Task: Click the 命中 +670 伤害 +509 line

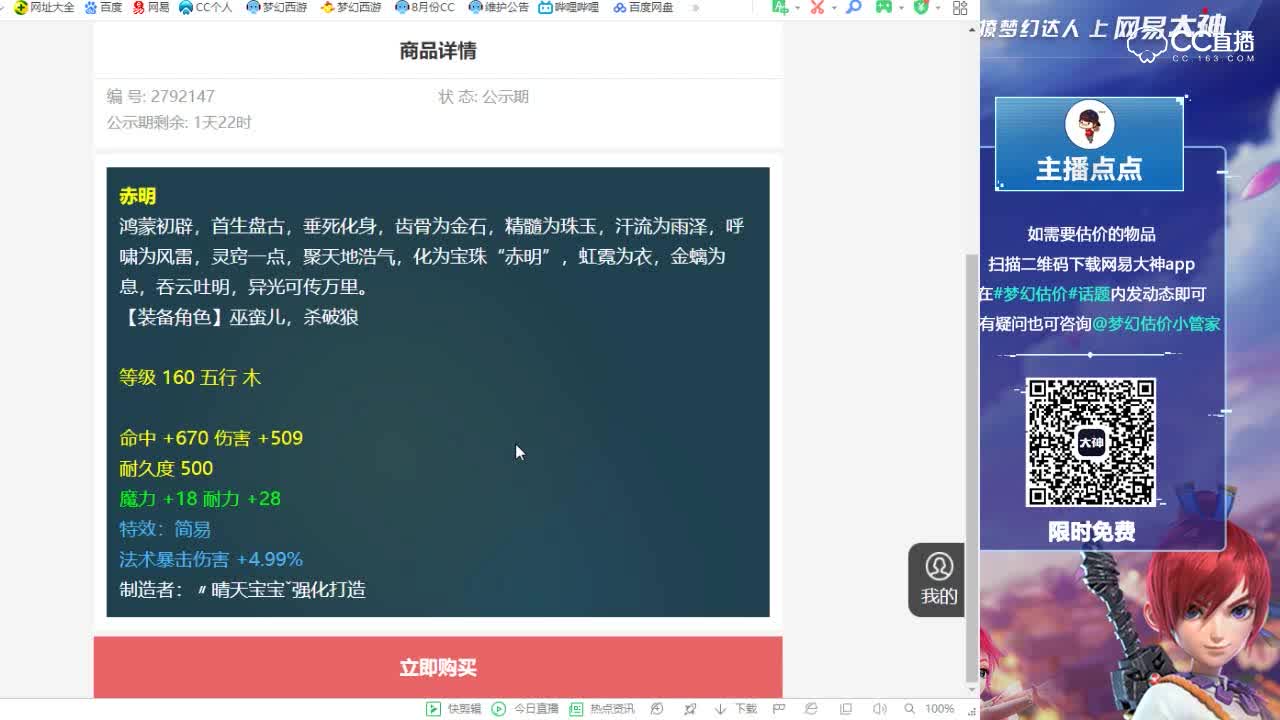Action: [211, 438]
